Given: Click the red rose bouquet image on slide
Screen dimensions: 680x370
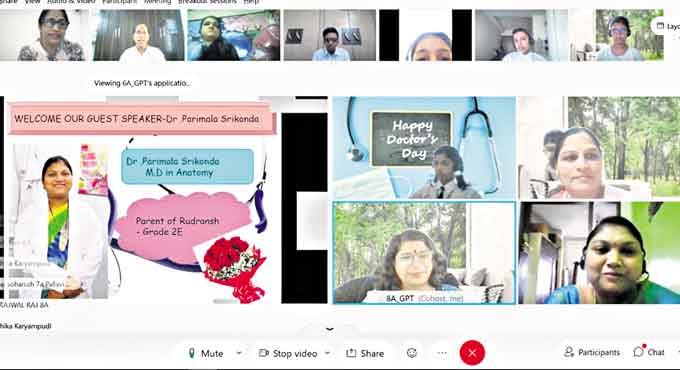Looking at the screenshot, I should tap(233, 268).
